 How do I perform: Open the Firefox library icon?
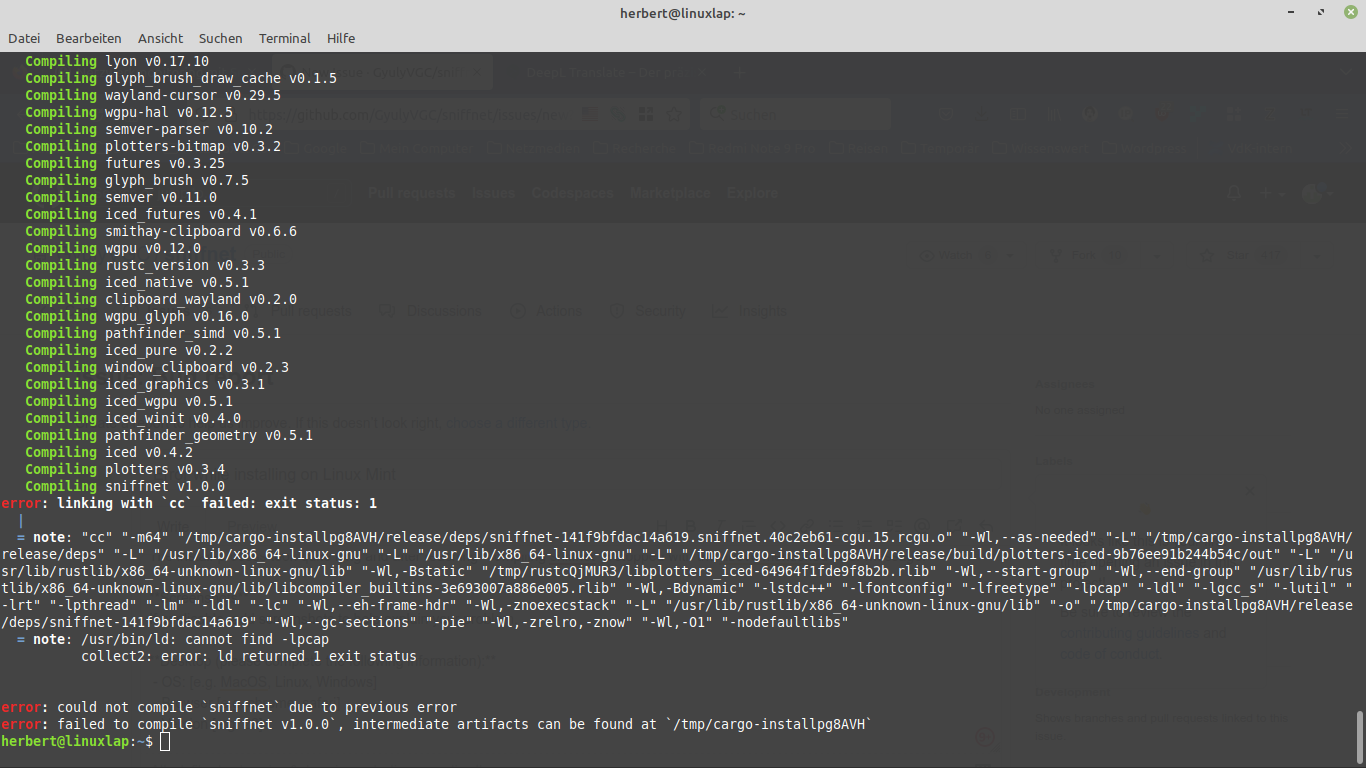tap(1054, 113)
